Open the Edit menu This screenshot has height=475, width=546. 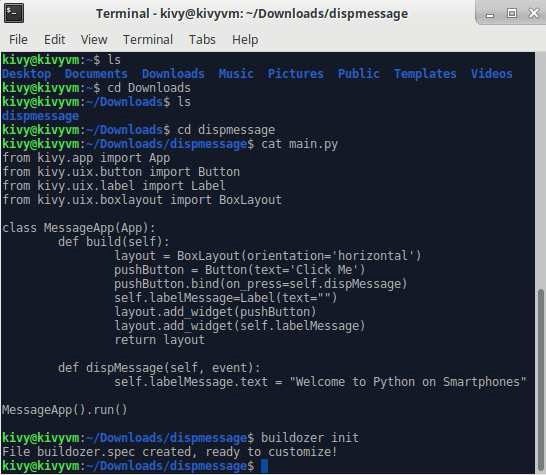point(55,40)
